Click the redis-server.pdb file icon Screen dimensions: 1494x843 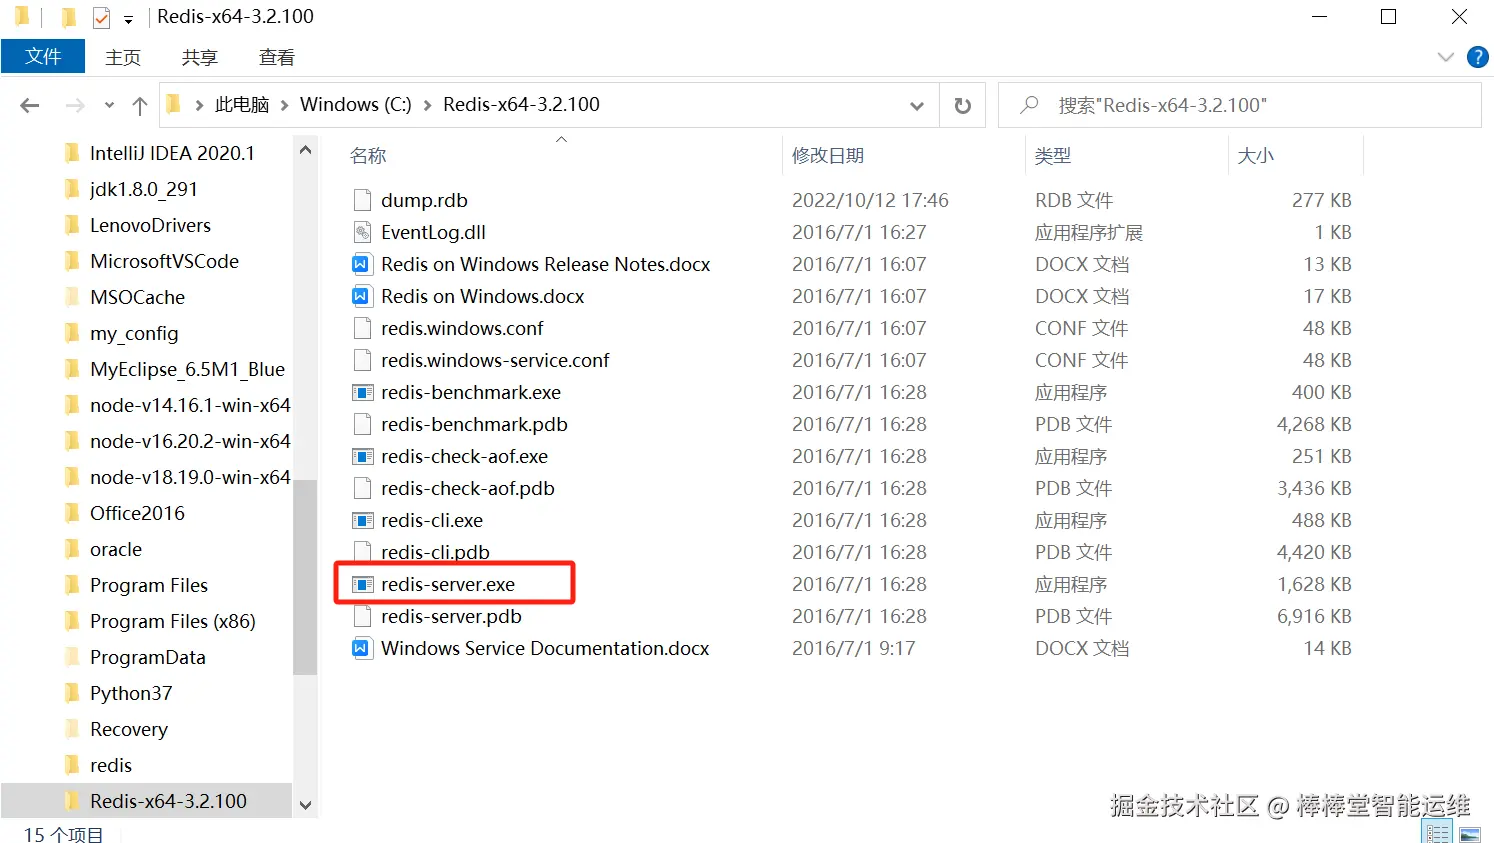point(362,616)
